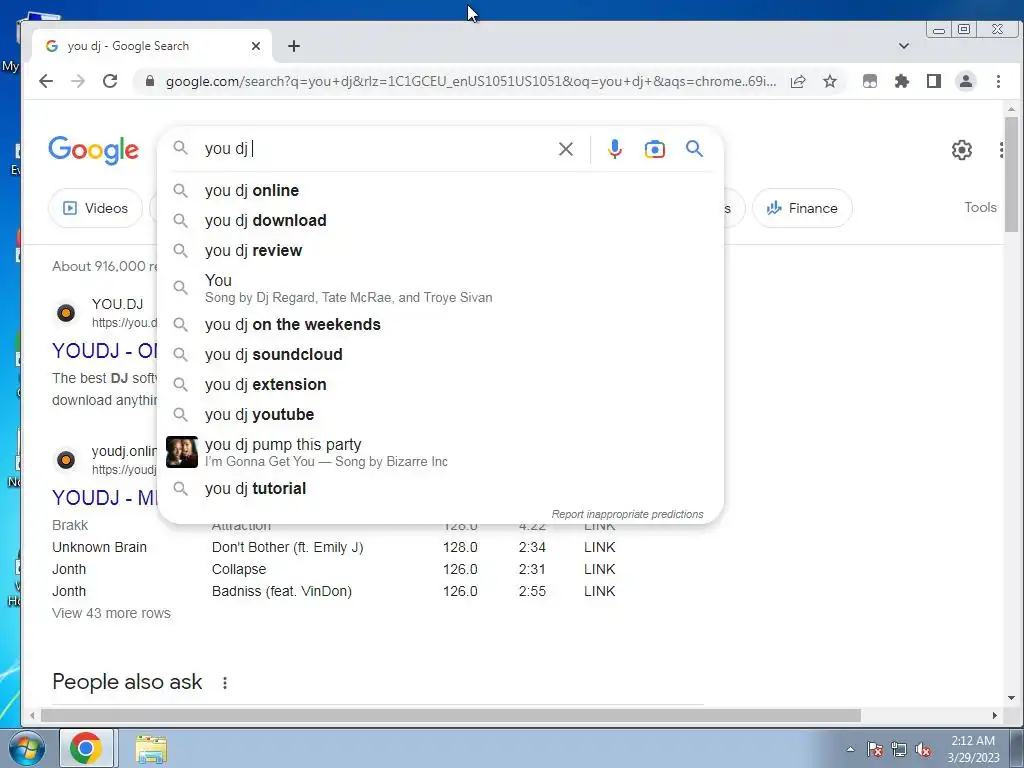Click the Google logo
The image size is (1024, 768).
(93, 150)
